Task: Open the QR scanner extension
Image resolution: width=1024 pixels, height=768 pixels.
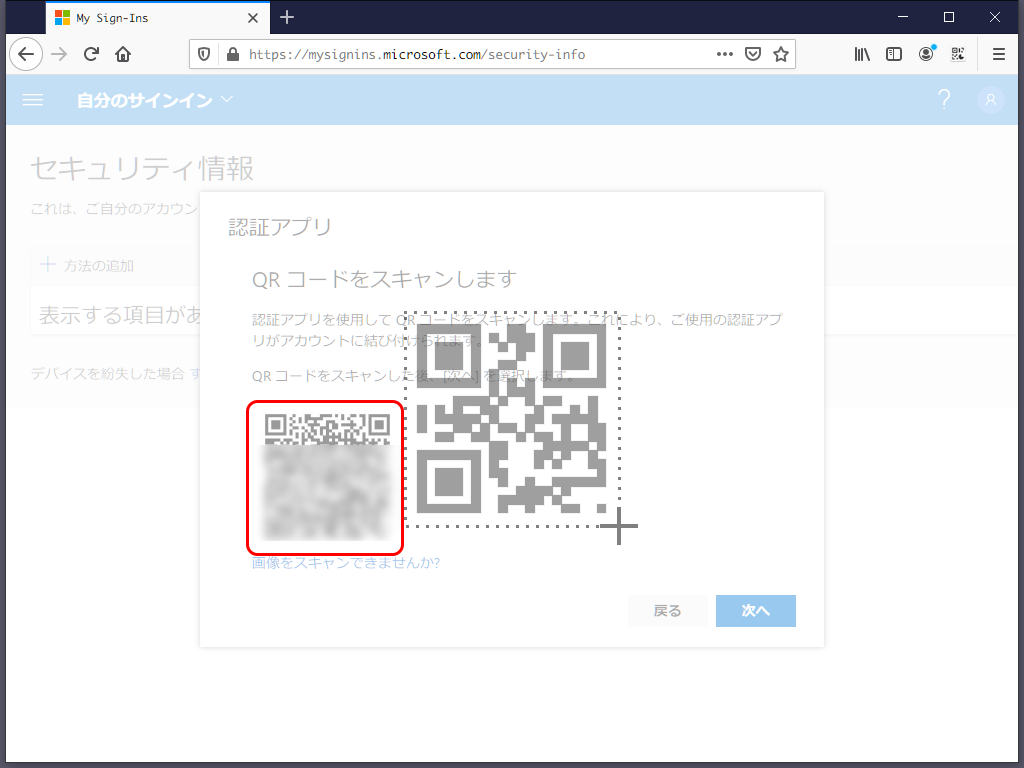Action: [957, 54]
